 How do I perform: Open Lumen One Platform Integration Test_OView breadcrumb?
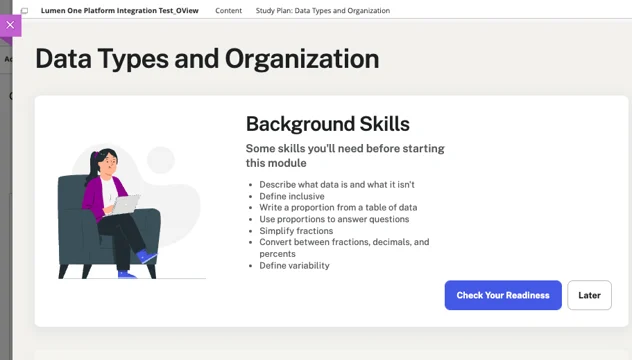pos(120,11)
